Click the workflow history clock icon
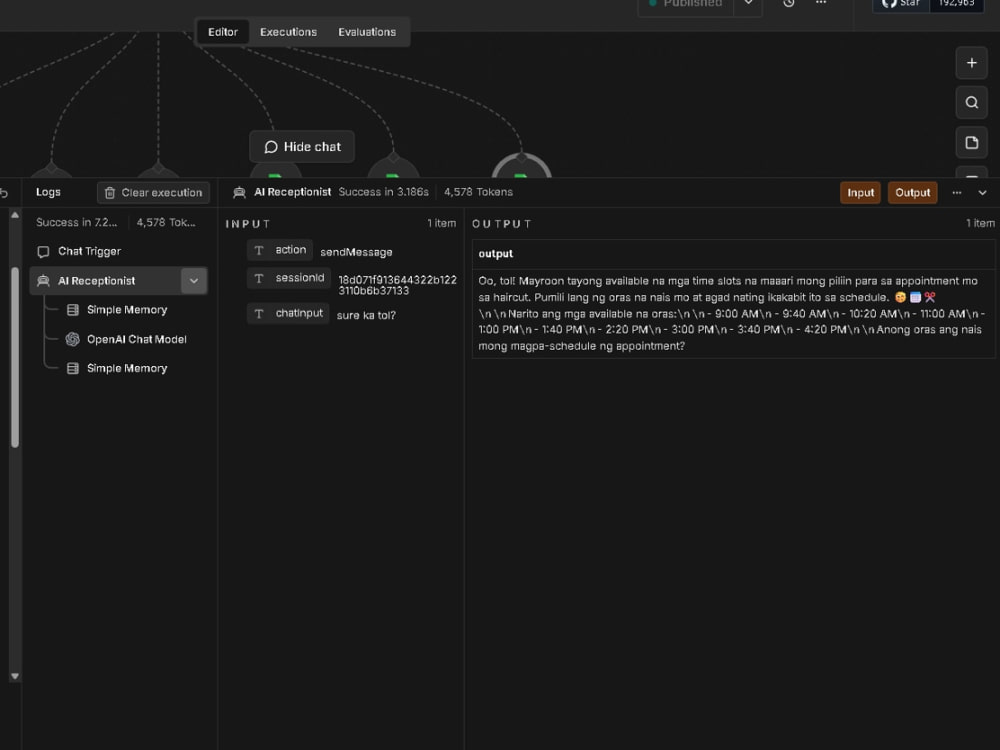Viewport: 1000px width, 750px height. (789, 3)
